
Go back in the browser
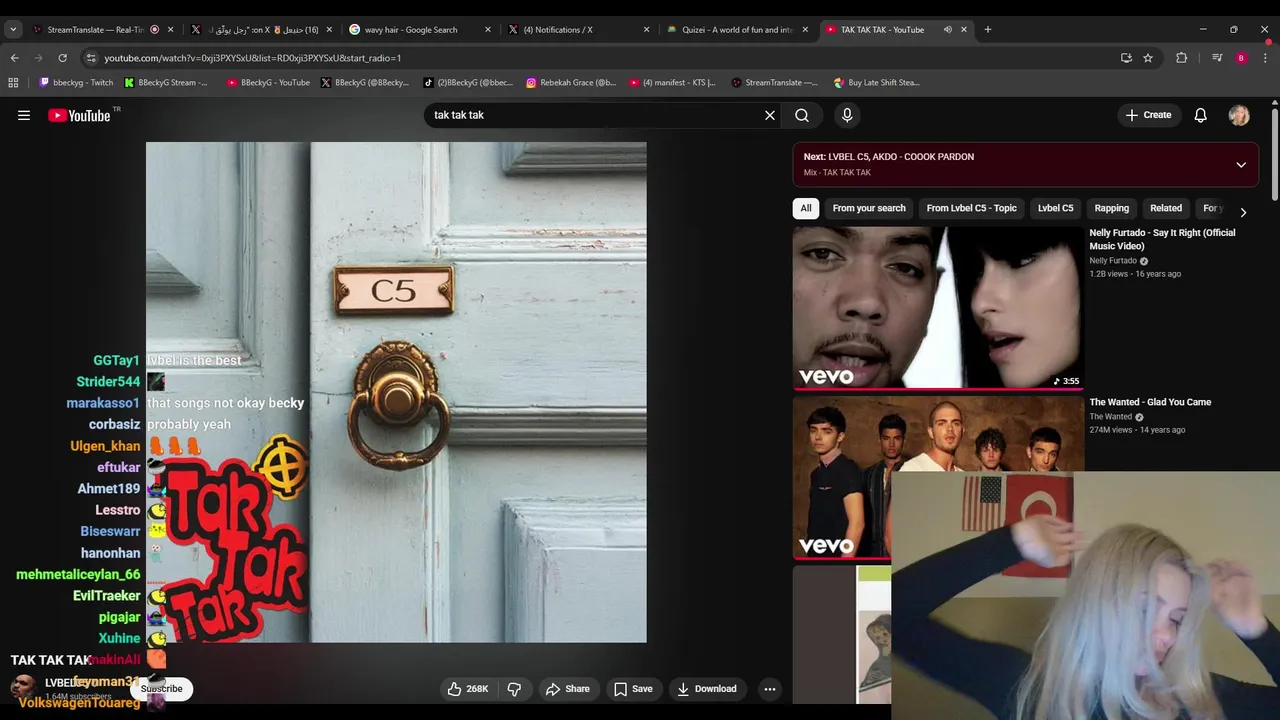tap(15, 58)
